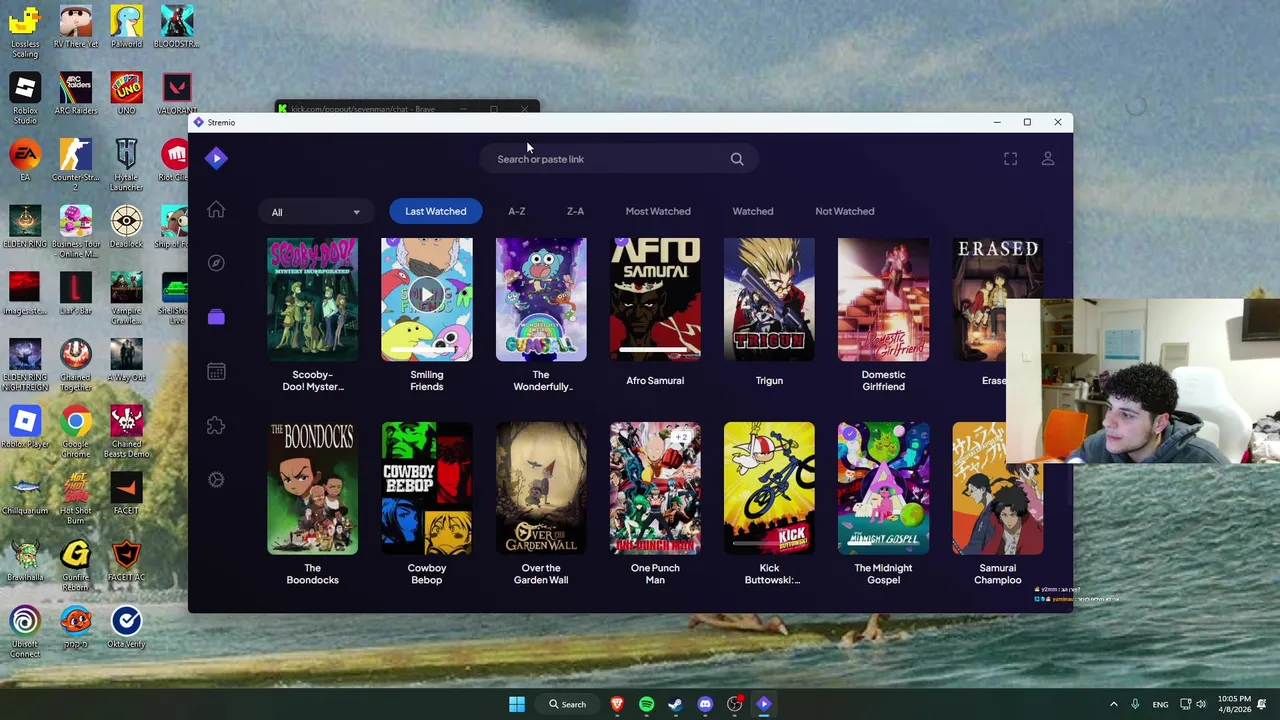Select the Counter-Strike 2 desktop icon
This screenshot has height=720, width=1280.
click(x=76, y=165)
